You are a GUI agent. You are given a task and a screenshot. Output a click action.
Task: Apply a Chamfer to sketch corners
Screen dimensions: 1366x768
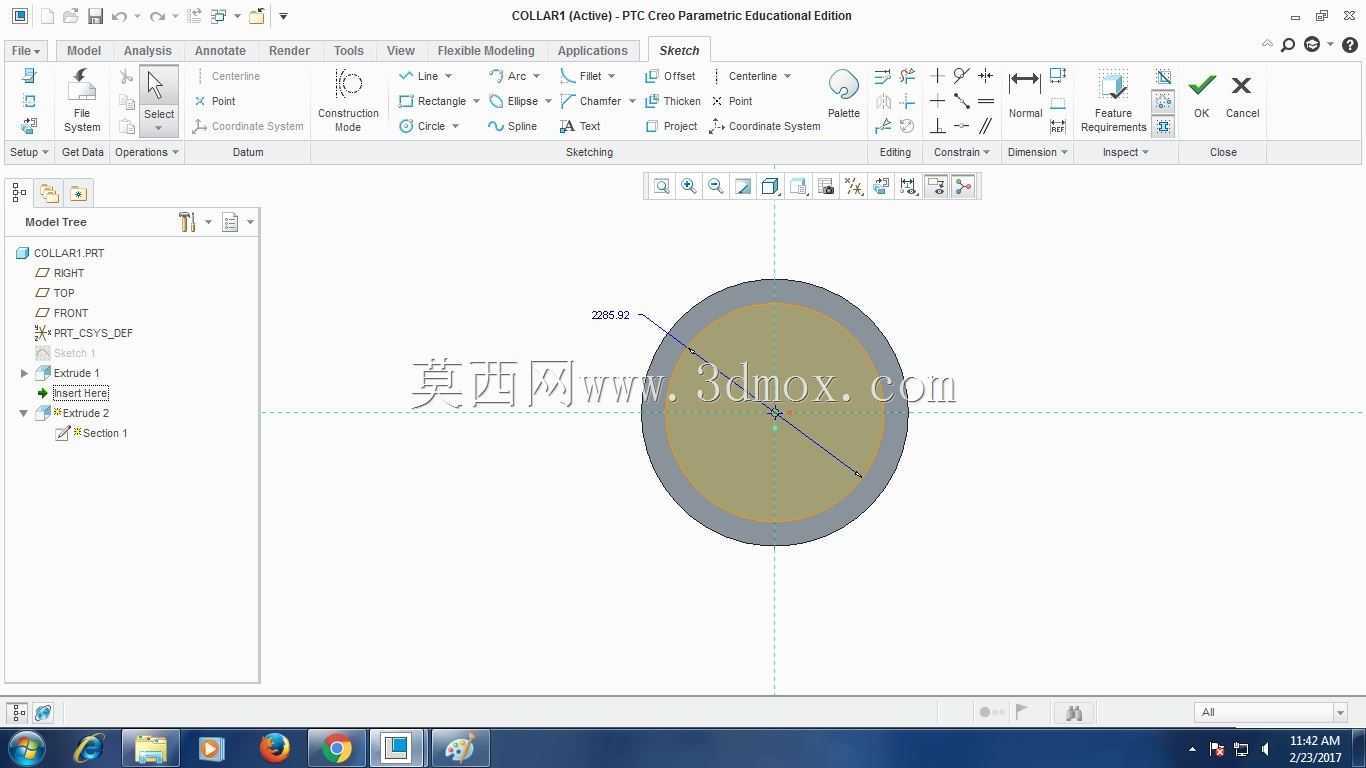[x=591, y=101]
